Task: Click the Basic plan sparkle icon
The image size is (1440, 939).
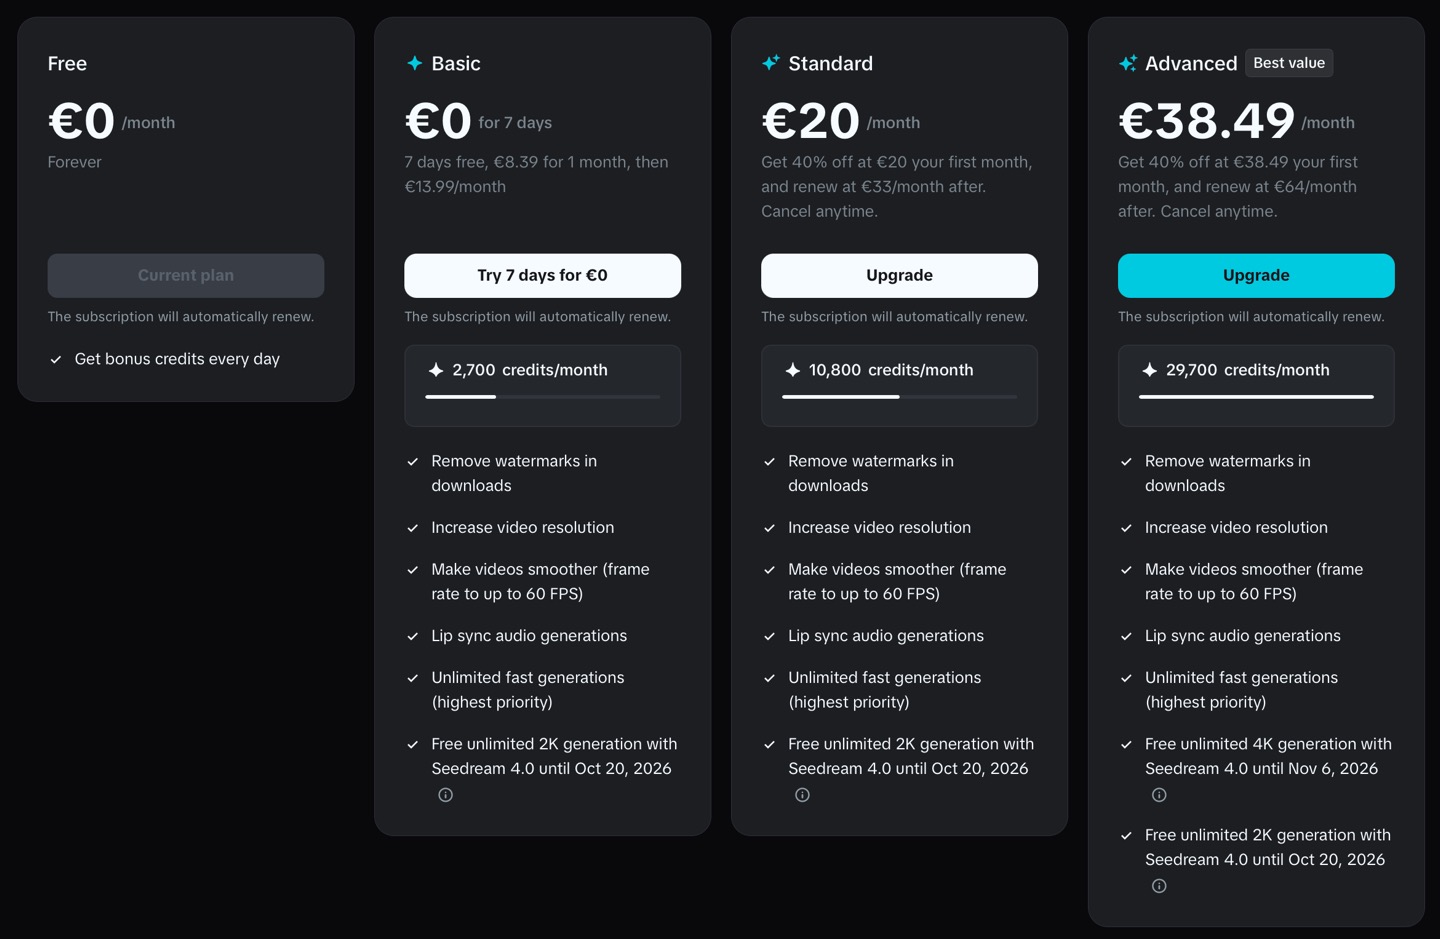Action: click(x=414, y=63)
